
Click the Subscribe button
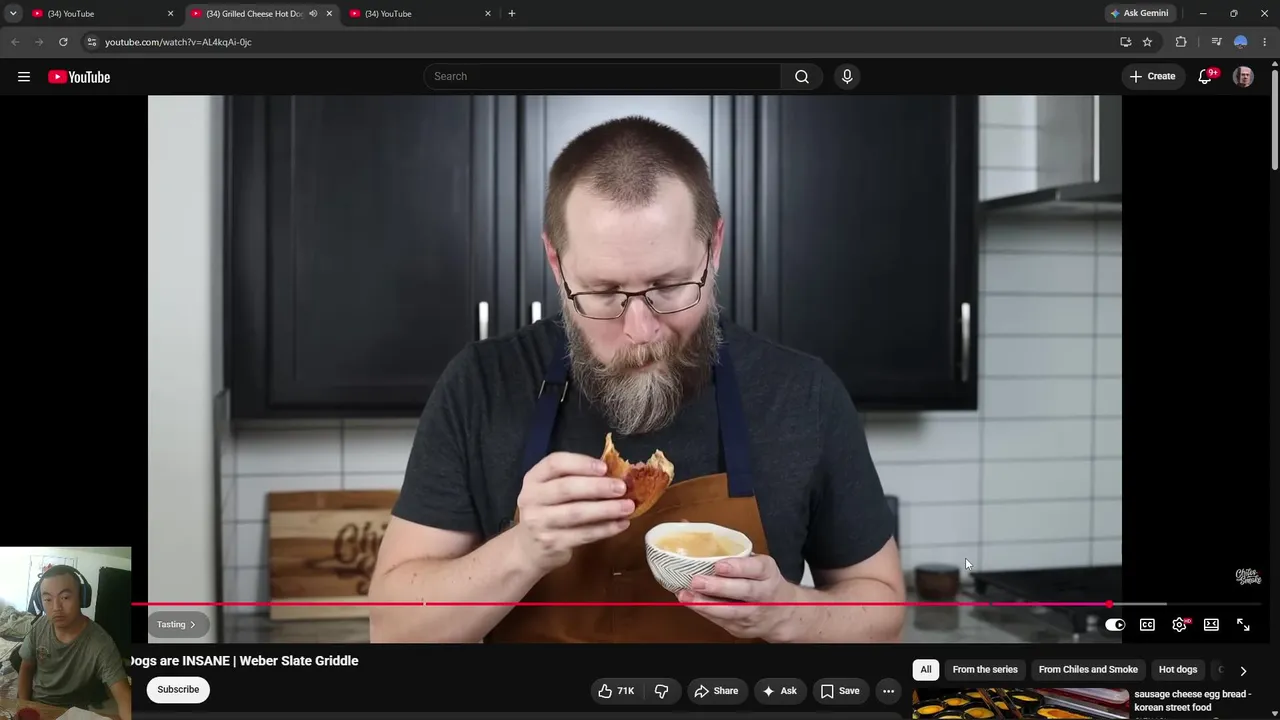pos(178,690)
